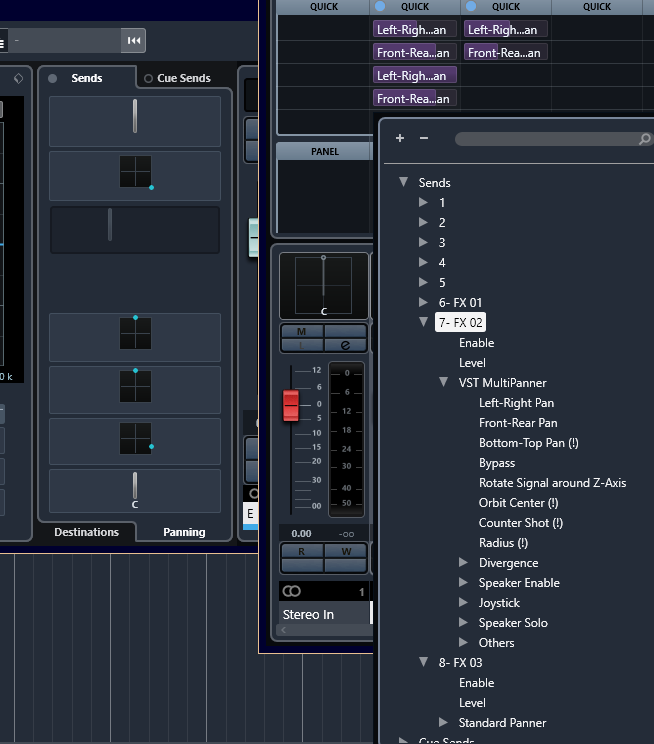Click the search magnifier icon
This screenshot has height=744, width=654.
645,139
